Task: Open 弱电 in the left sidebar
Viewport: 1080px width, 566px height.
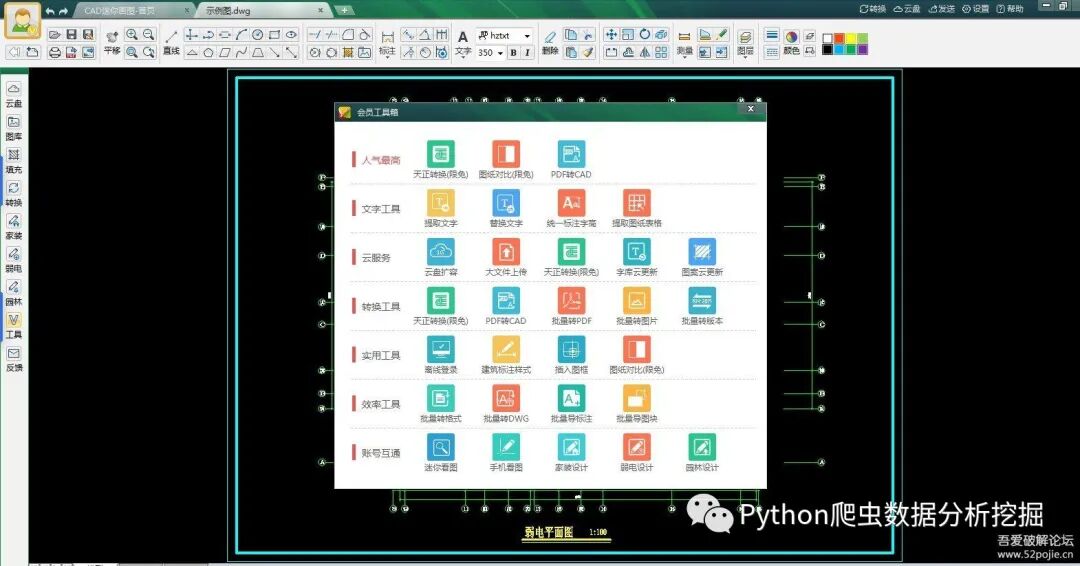Action: coord(14,260)
